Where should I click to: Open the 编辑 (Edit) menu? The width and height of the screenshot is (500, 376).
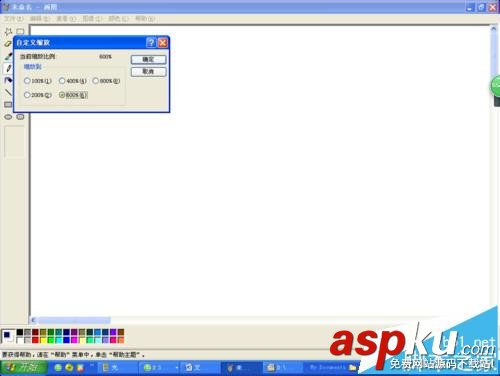[x=40, y=19]
